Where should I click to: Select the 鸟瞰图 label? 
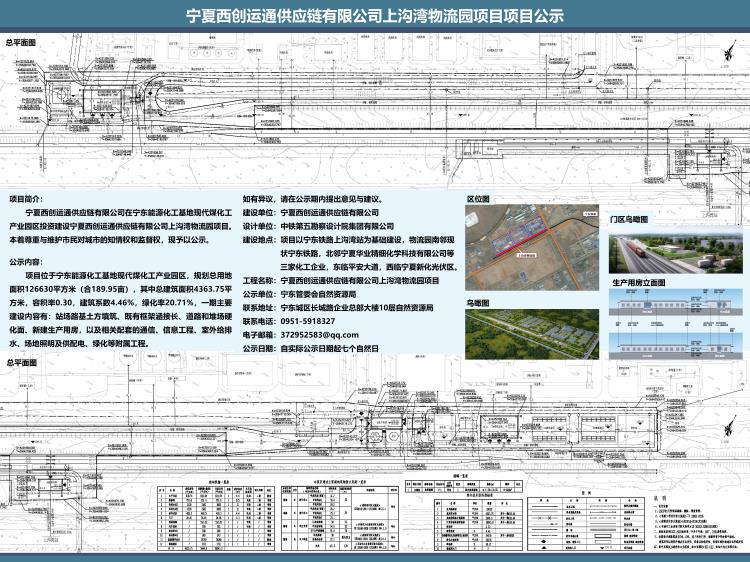click(x=478, y=303)
